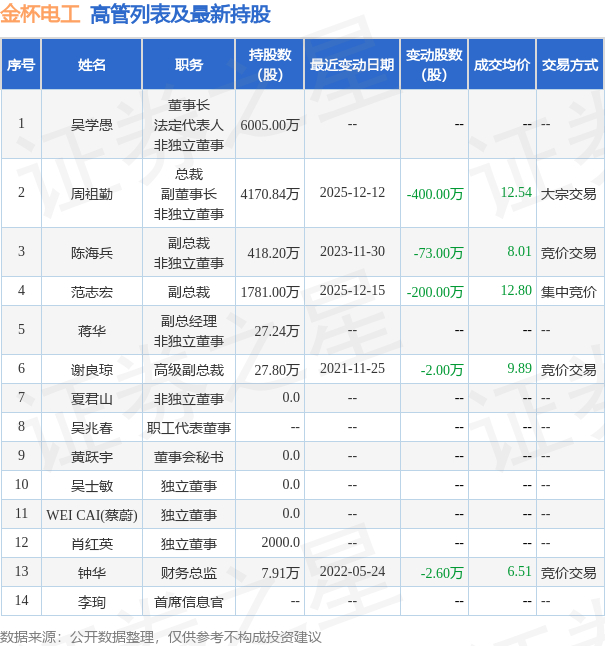Click the 变动股数(股) column header
Screen dimensions: 605x646
pyautogui.click(x=434, y=64)
